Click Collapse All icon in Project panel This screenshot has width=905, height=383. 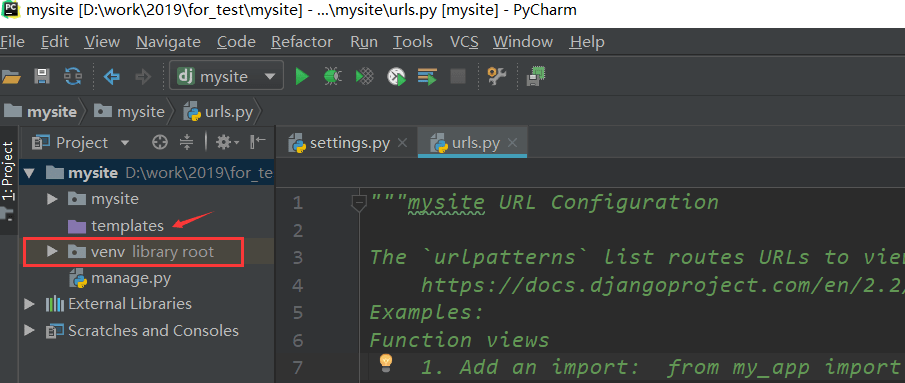[186, 142]
